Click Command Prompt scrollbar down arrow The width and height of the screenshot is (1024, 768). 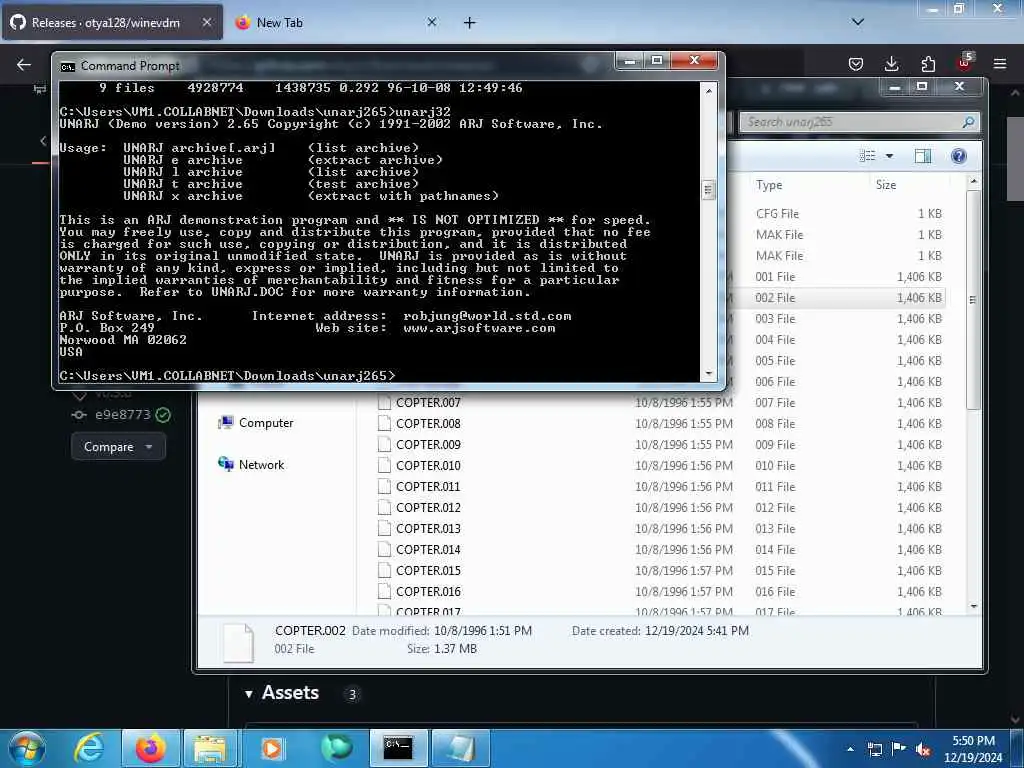[709, 374]
